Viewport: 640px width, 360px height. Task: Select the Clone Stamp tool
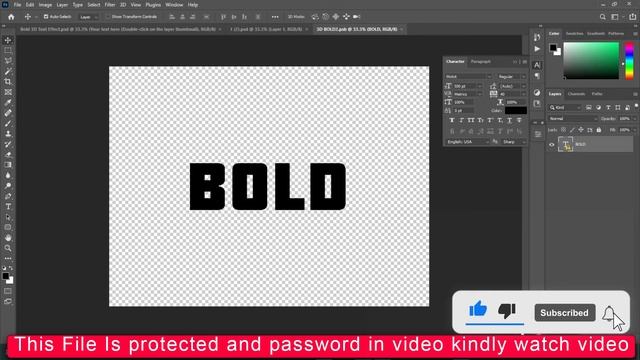click(8, 134)
